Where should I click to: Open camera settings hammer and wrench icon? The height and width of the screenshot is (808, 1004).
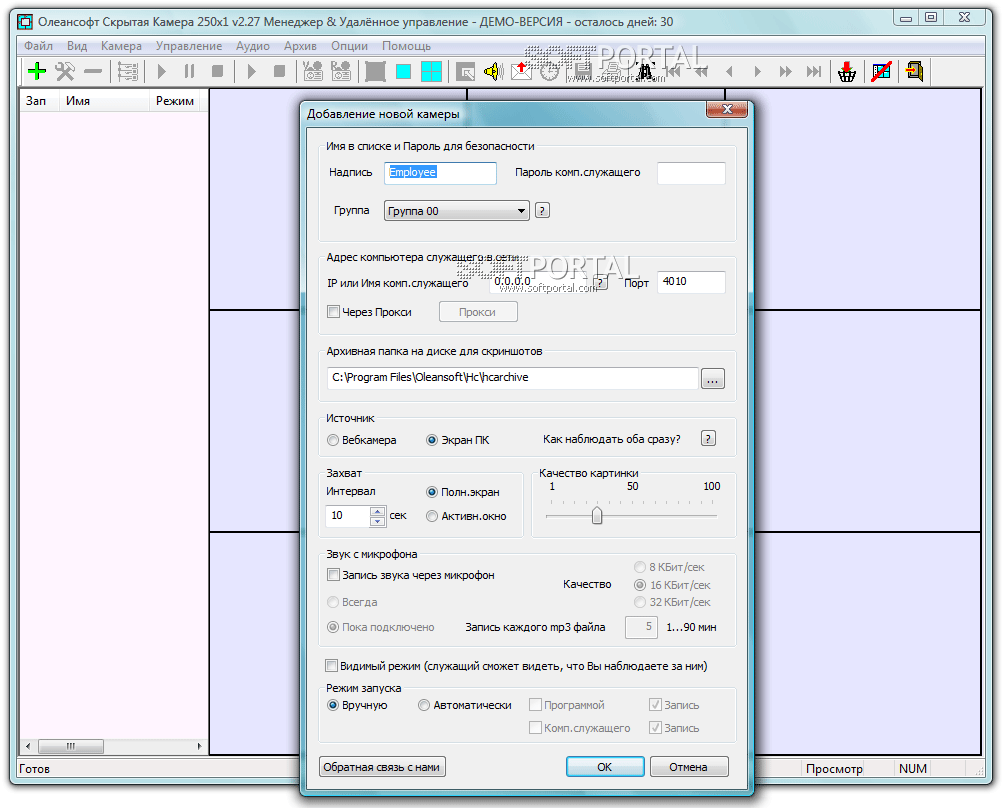click(65, 71)
